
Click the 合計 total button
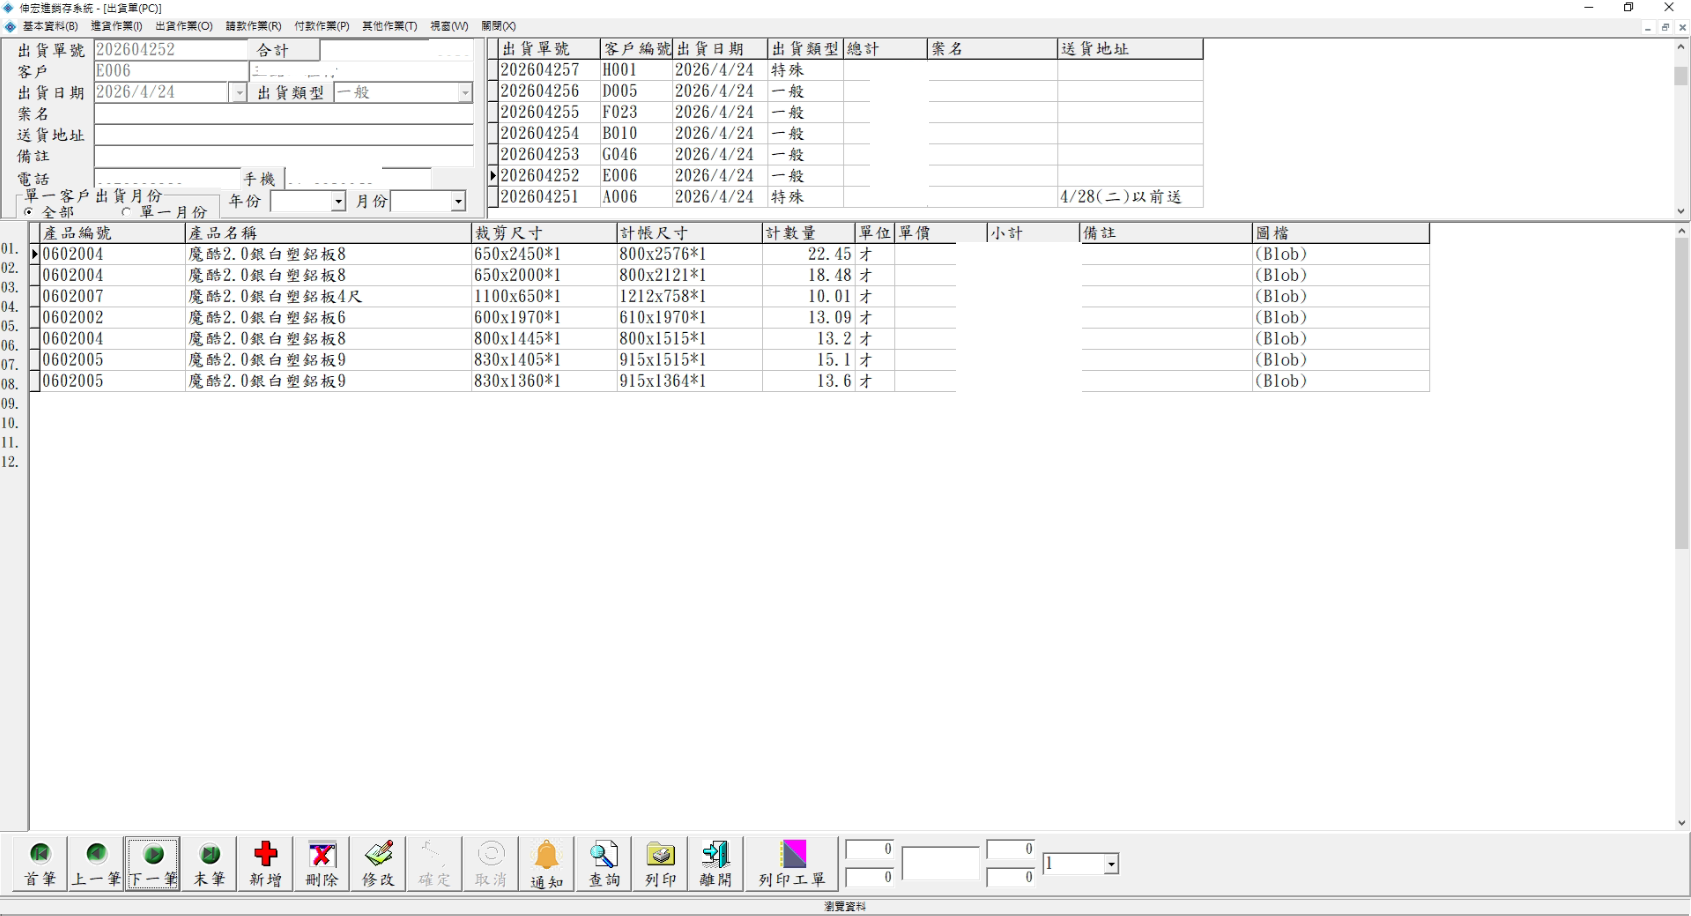click(284, 50)
